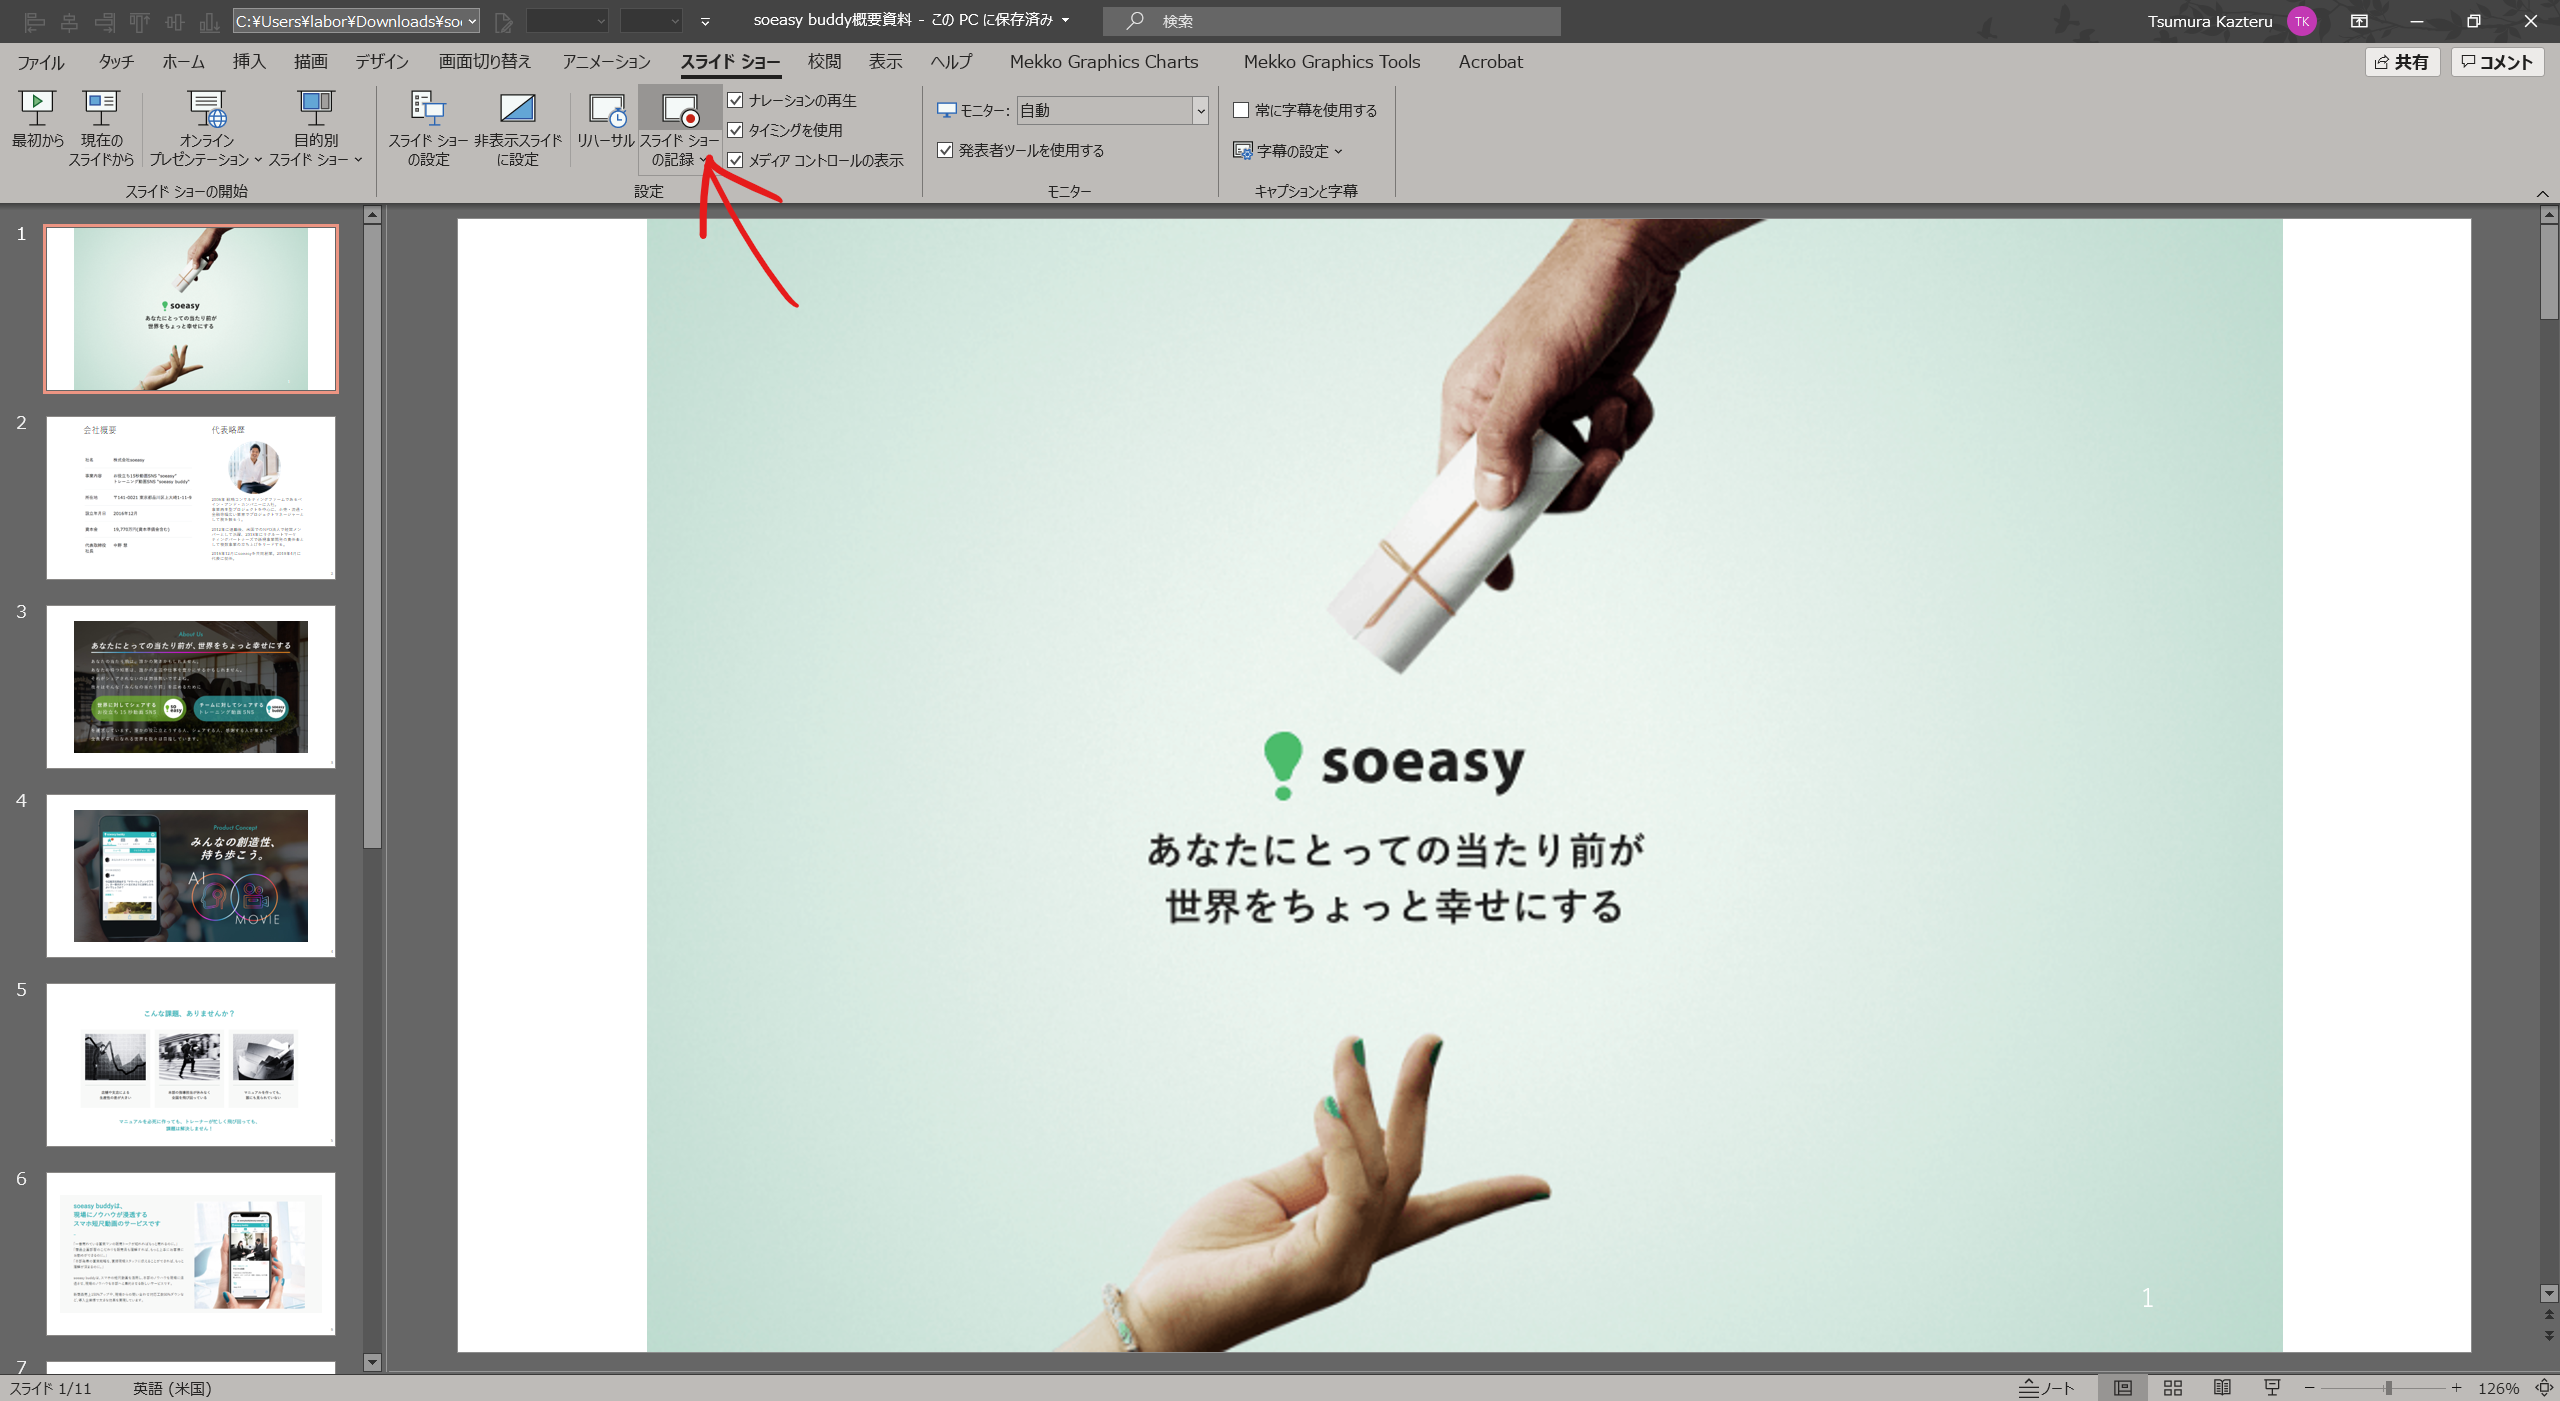
Task: Start from current slide (現在のスライドから)
Action: pyautogui.click(x=101, y=128)
